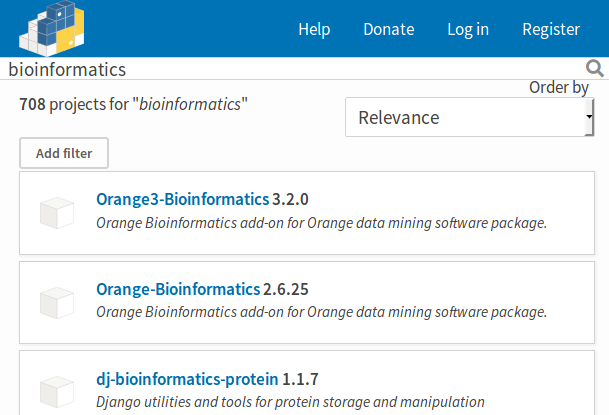Screen dimensions: 609x415
Task: Click the Orange-Bioinformatics 2.6.25 description text
Action: (x=322, y=312)
